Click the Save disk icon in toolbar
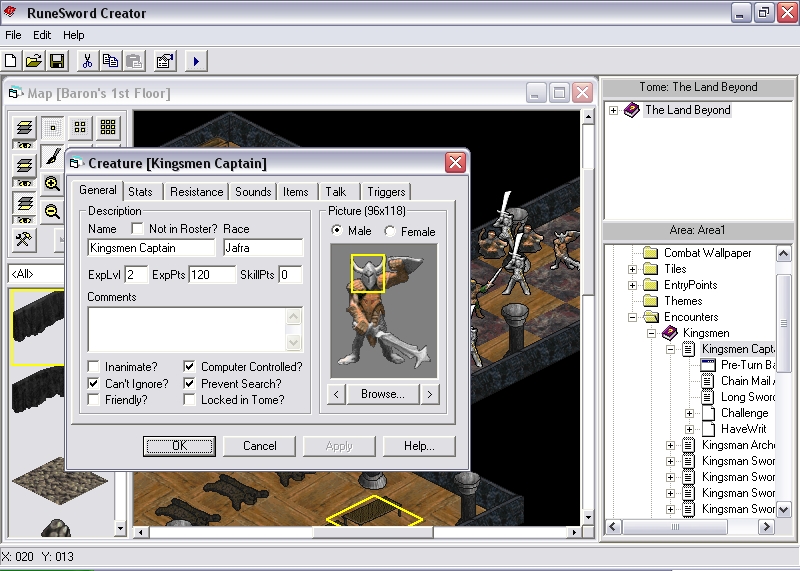800x571 pixels. coord(57,61)
